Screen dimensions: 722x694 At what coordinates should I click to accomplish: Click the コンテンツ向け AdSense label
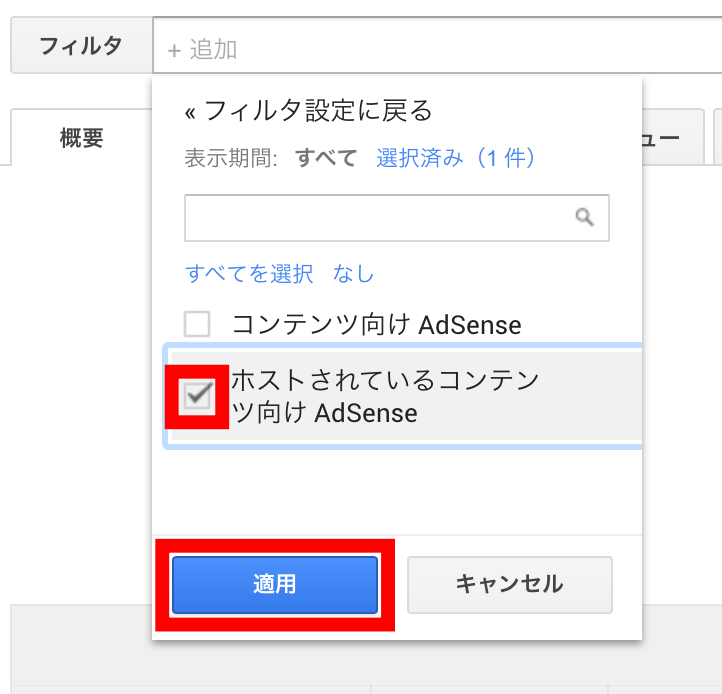coord(377,325)
